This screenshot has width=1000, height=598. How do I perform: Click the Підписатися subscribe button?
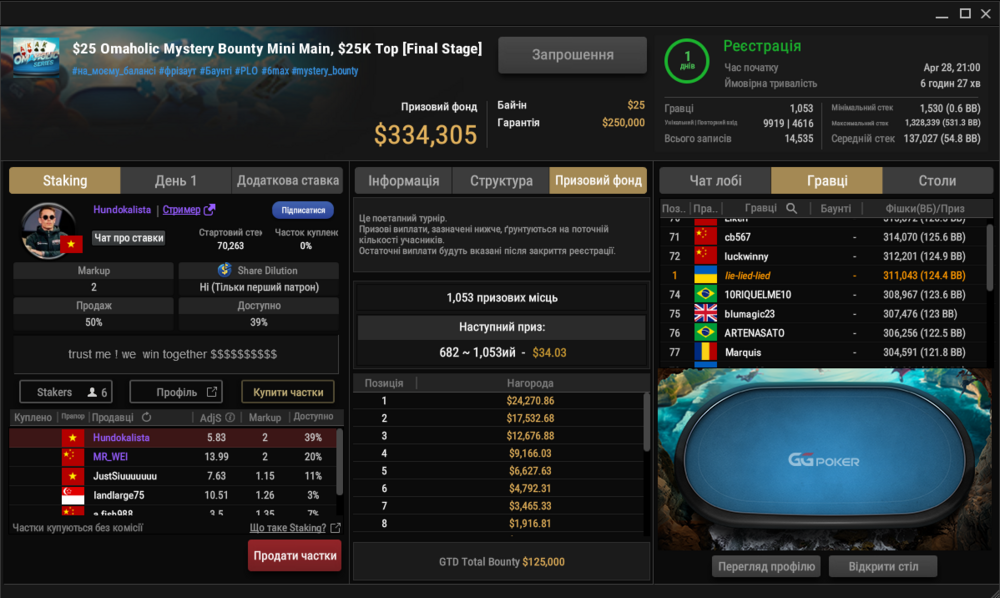303,210
